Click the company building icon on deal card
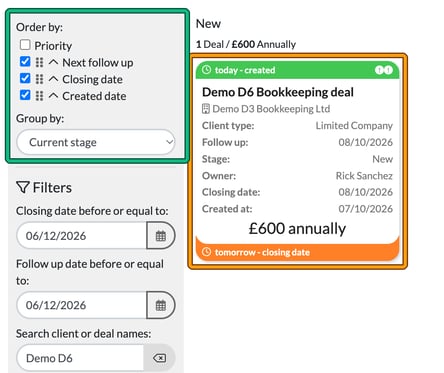Screen dimensions: 444x373 [x=206, y=109]
